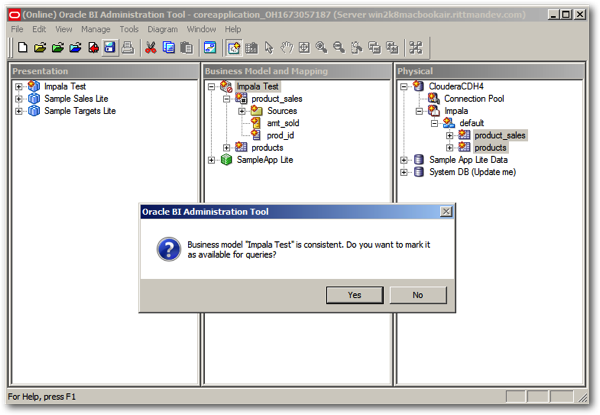Screen dimensions: 600x415
Task: Click the green SampleApp Lite cube icon
Action: pos(227,160)
